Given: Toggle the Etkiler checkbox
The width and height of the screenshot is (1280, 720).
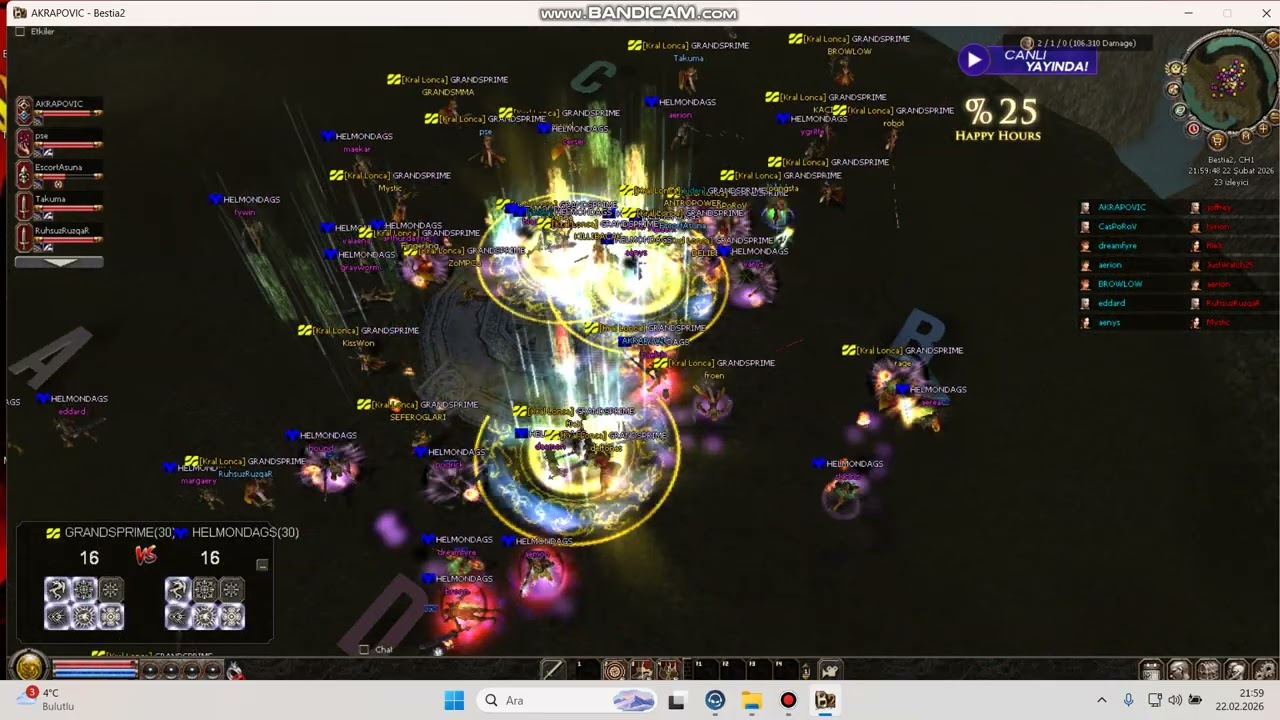Looking at the screenshot, I should pyautogui.click(x=20, y=32).
